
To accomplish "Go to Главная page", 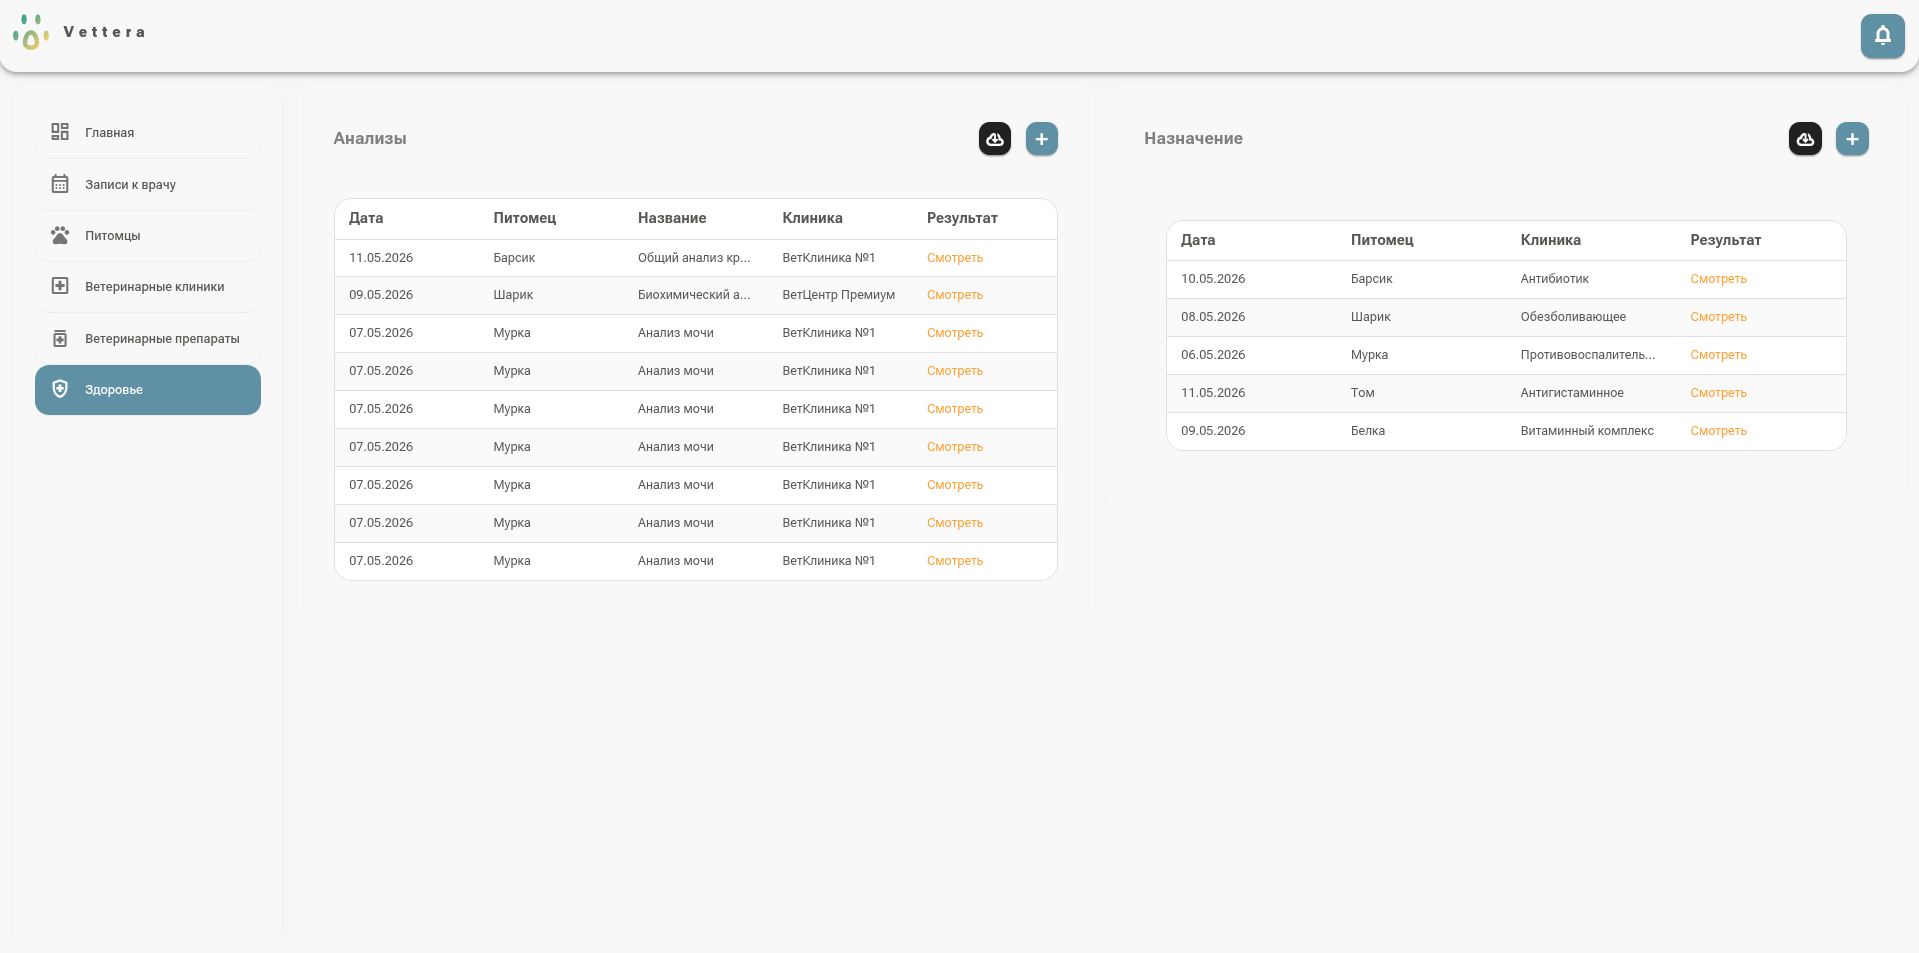I will (148, 133).
